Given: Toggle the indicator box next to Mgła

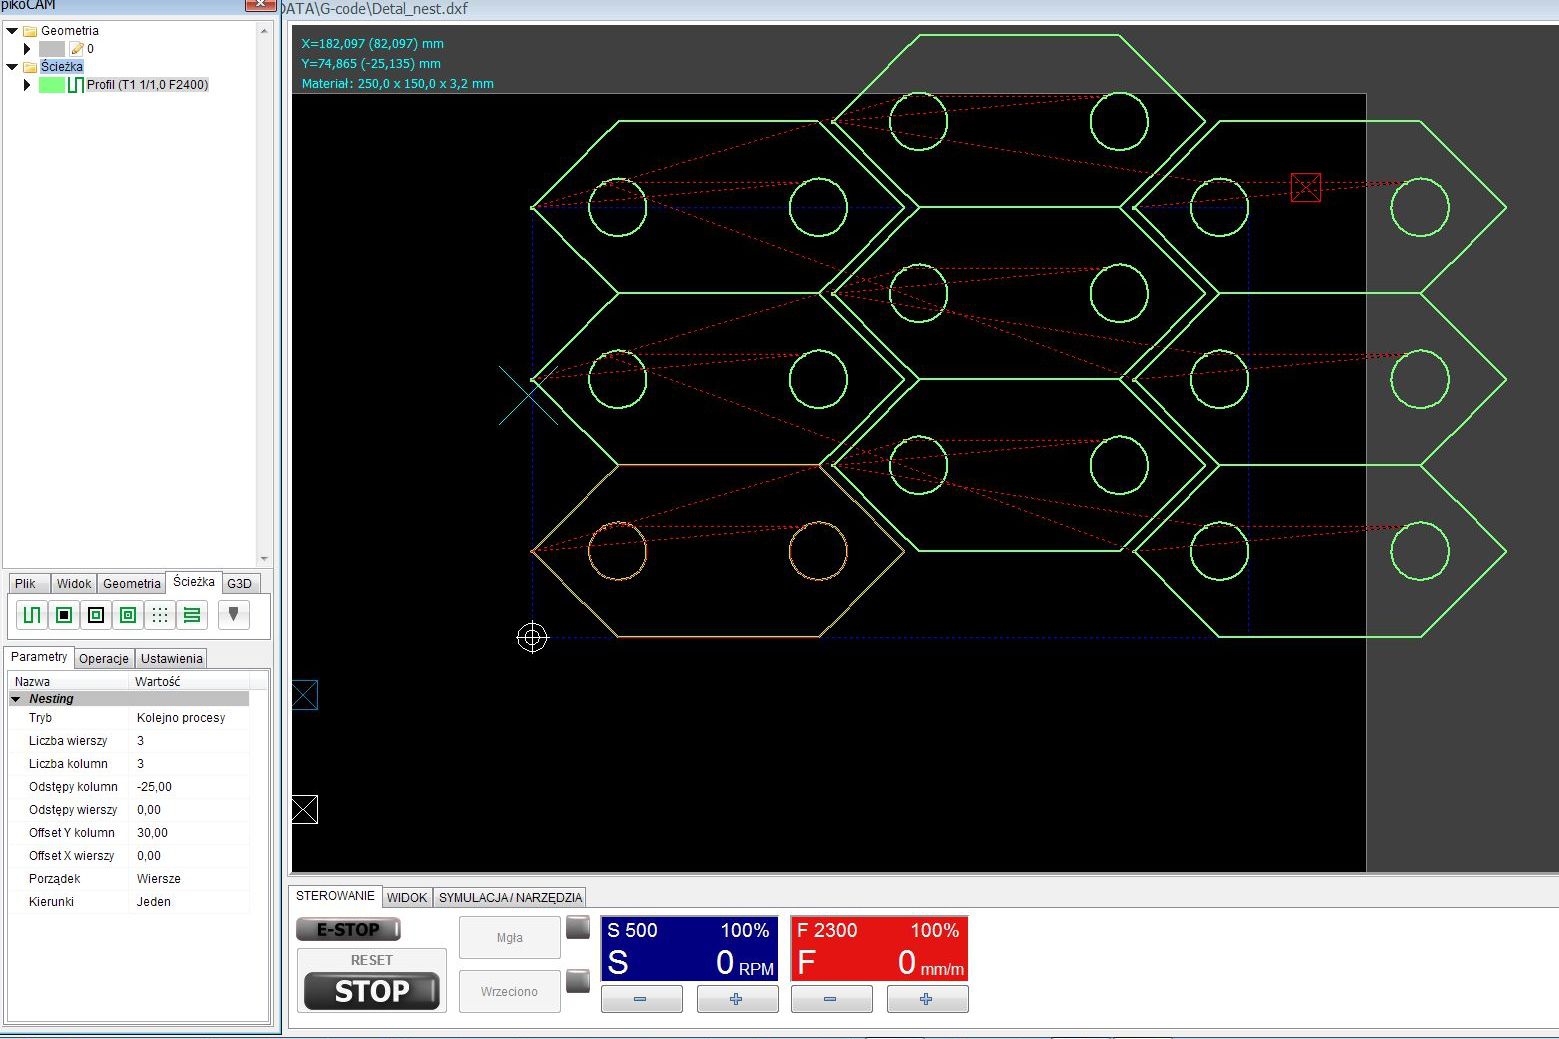Looking at the screenshot, I should [578, 927].
